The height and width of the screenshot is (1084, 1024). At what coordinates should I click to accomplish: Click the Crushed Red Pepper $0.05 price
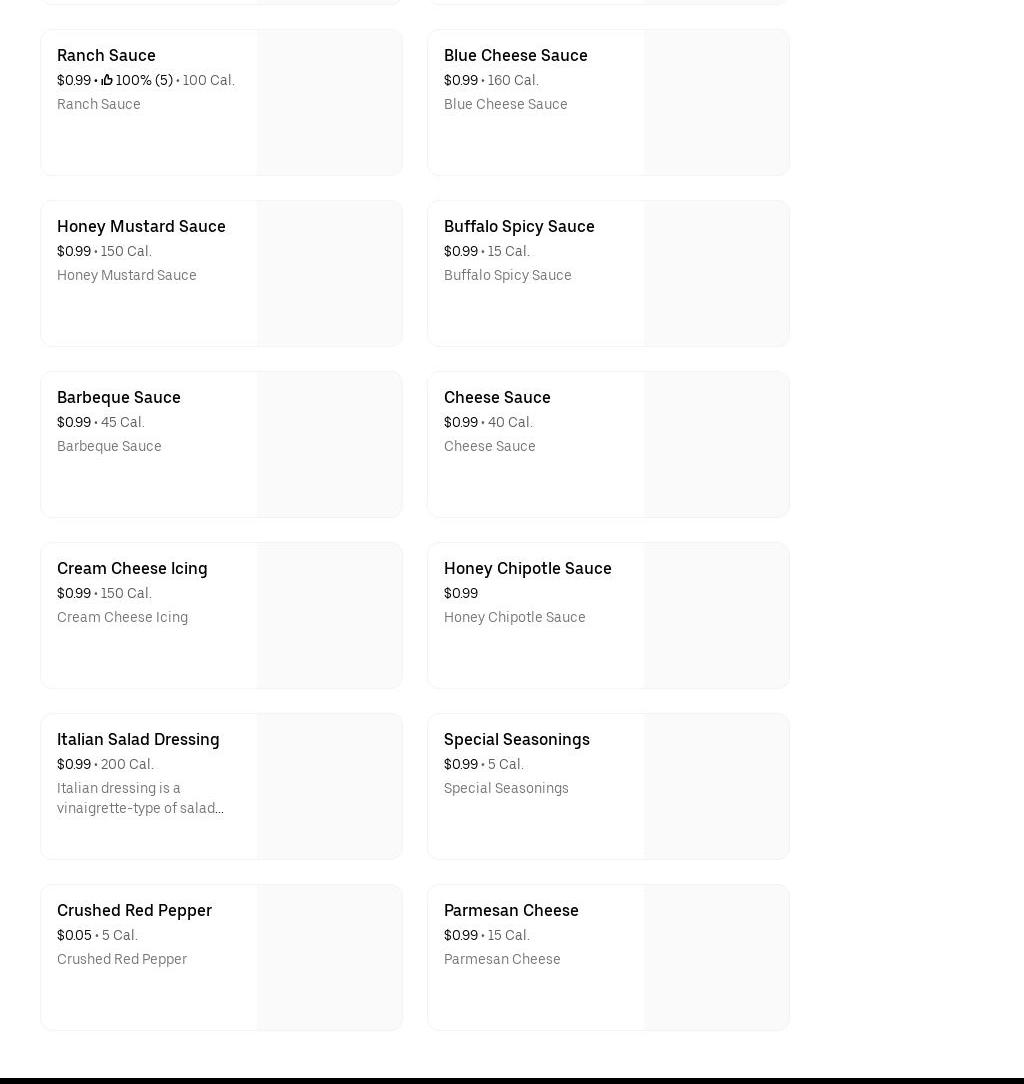point(74,935)
